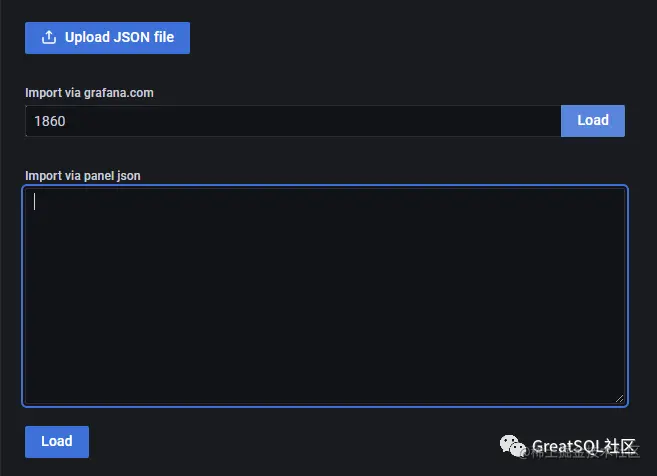
Task: Click inside the panel json text area
Action: point(325,296)
